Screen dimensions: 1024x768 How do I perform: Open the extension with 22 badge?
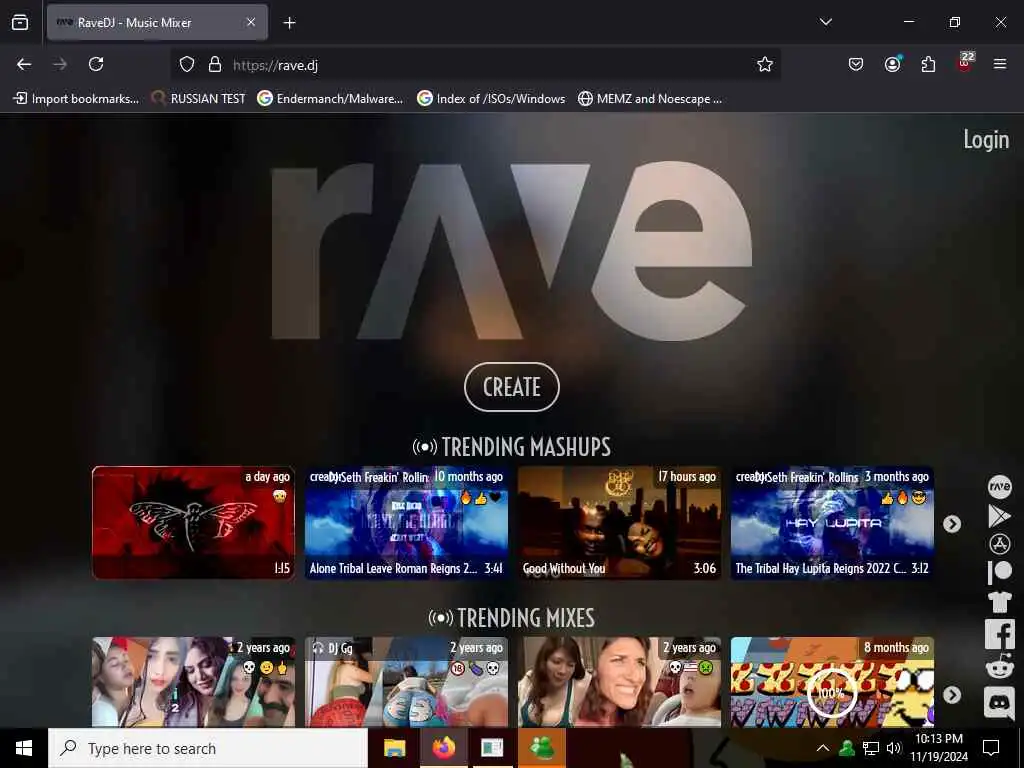(965, 63)
